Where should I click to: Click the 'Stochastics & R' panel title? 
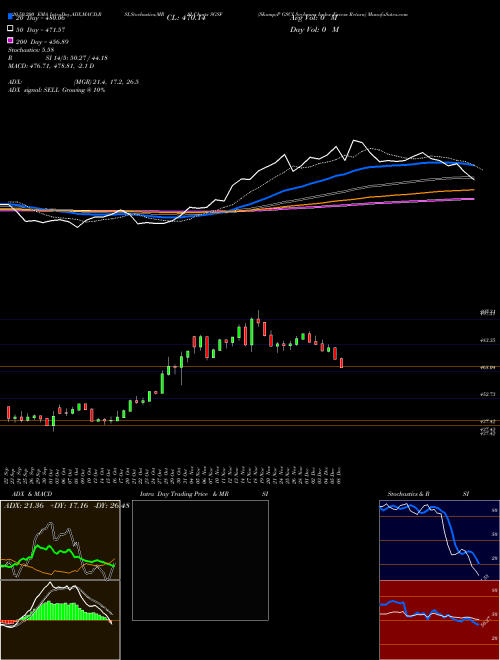(x=408, y=494)
